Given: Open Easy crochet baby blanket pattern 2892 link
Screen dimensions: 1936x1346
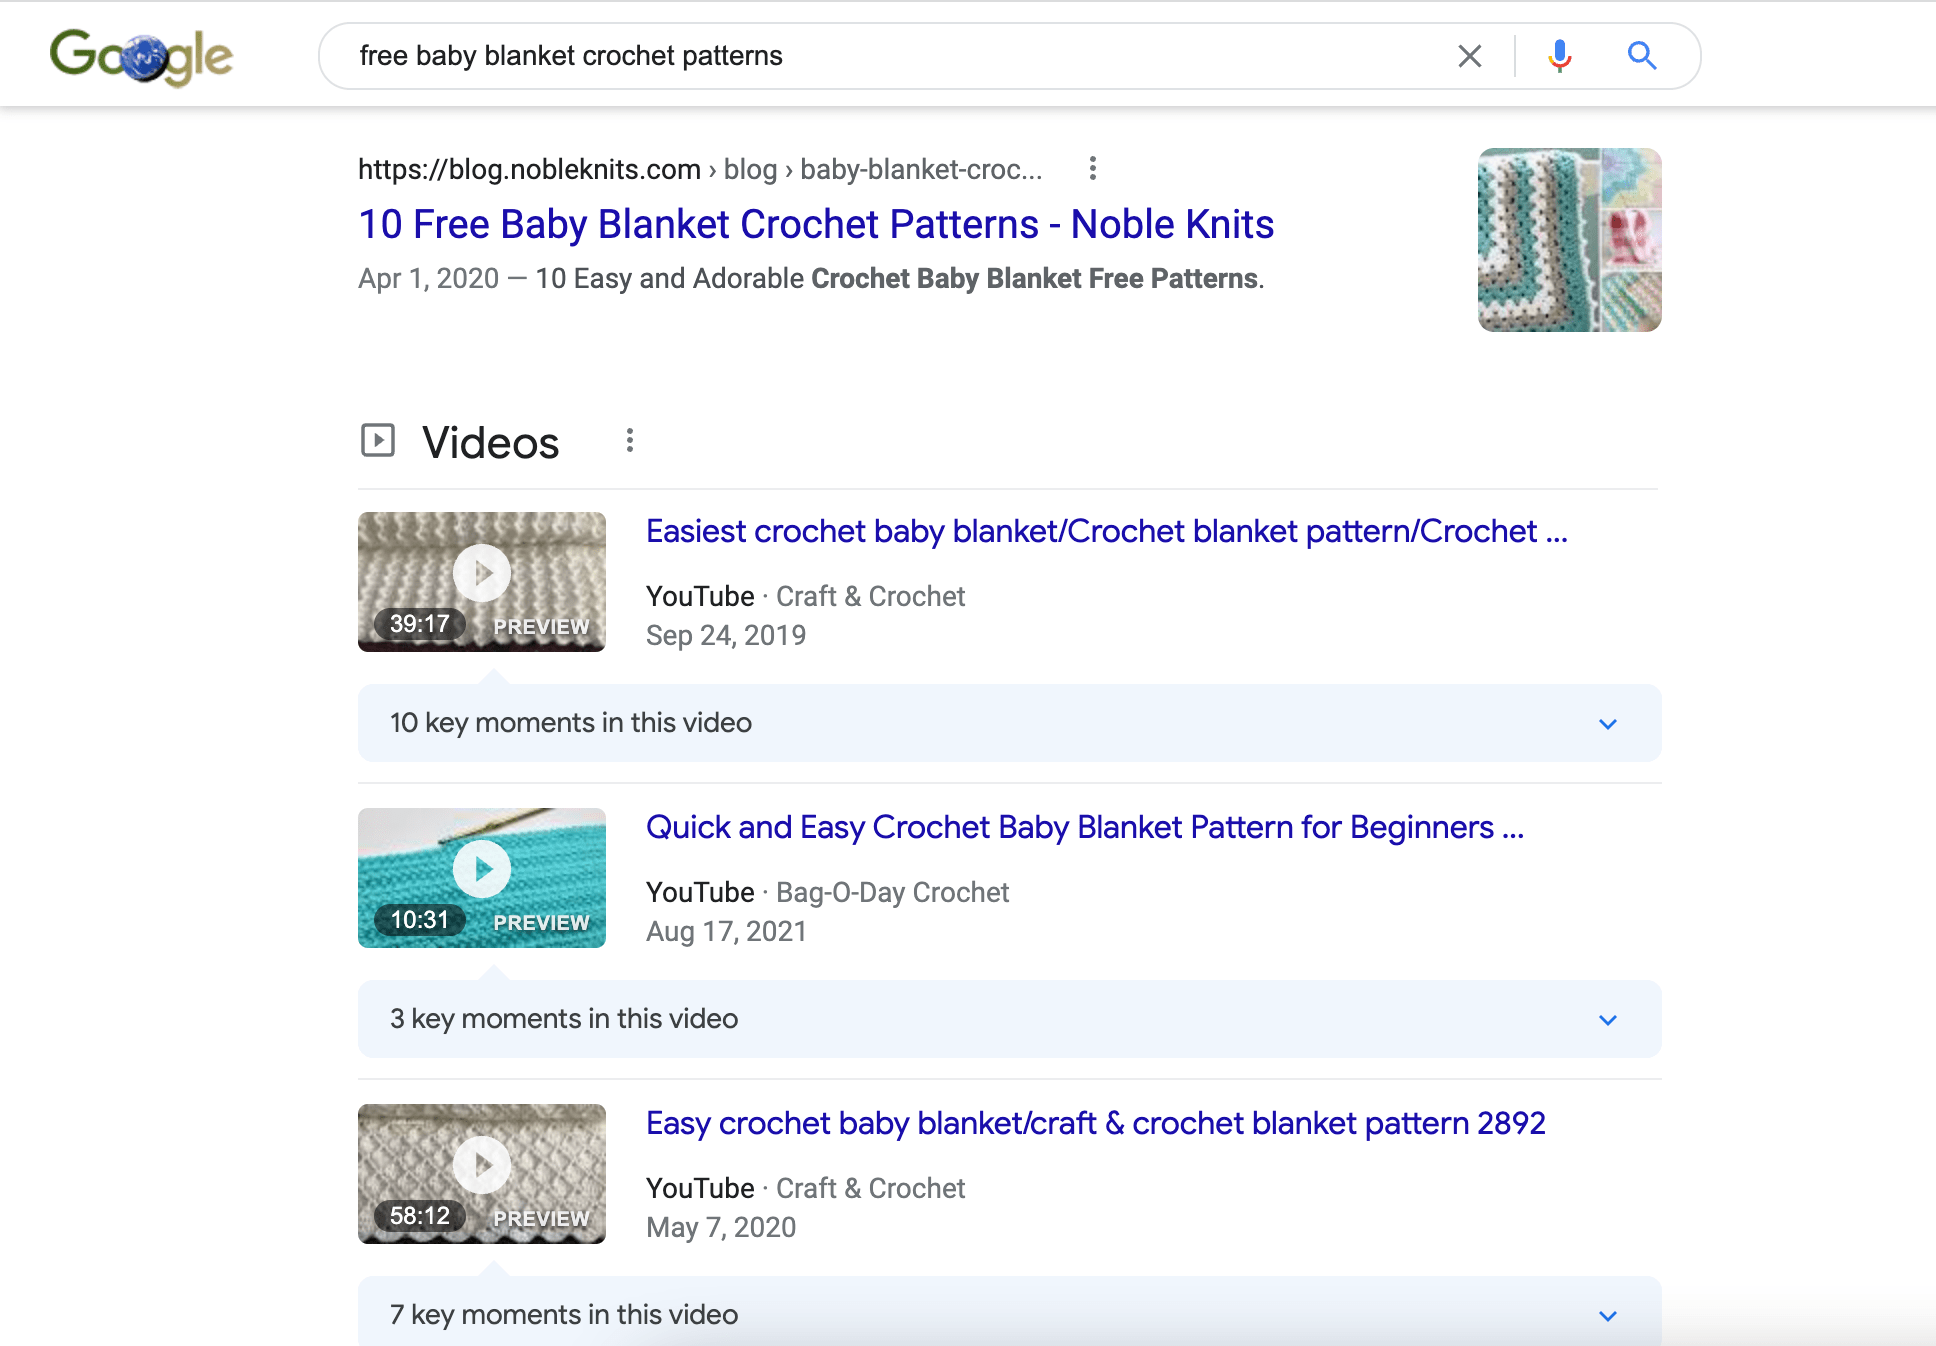Looking at the screenshot, I should (x=1096, y=1123).
